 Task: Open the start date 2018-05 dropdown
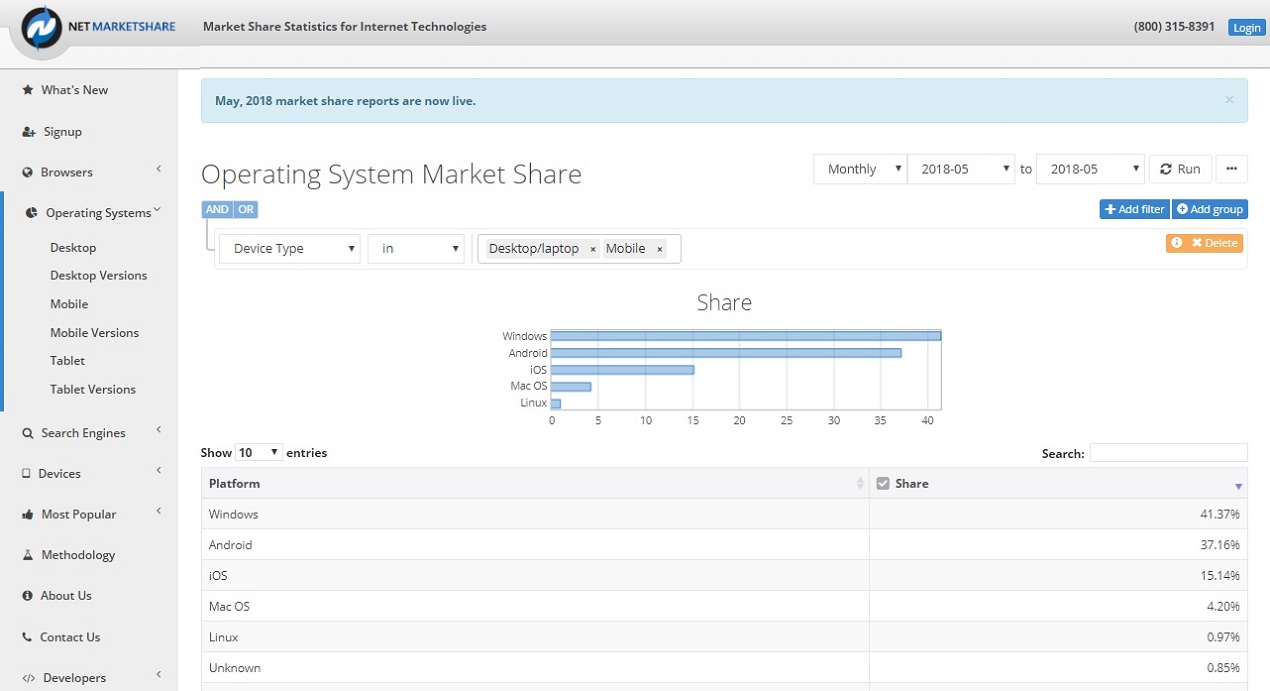pyautogui.click(x=962, y=169)
